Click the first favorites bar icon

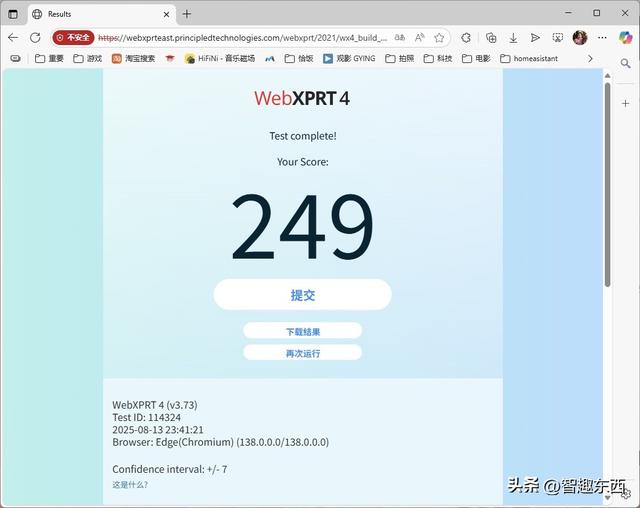[16, 59]
